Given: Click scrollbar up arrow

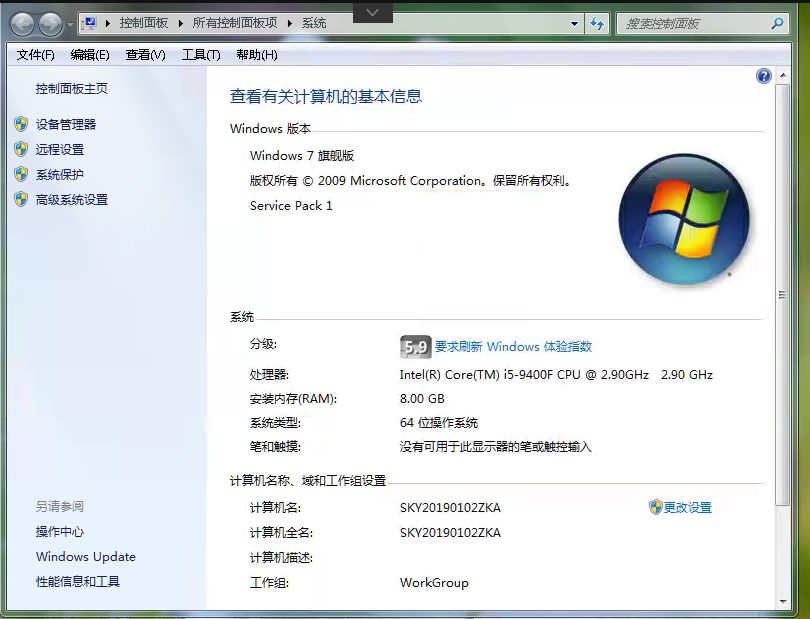Looking at the screenshot, I should (x=783, y=75).
